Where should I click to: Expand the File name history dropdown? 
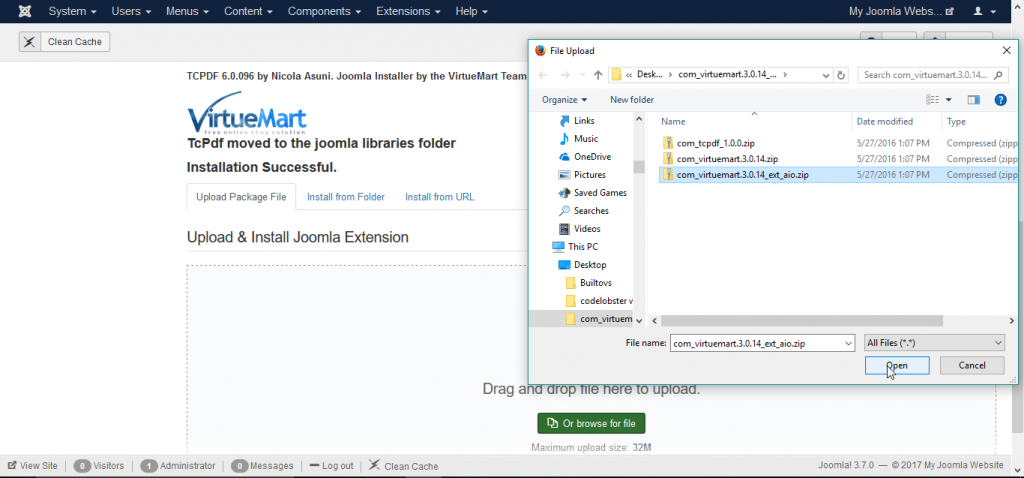click(847, 342)
